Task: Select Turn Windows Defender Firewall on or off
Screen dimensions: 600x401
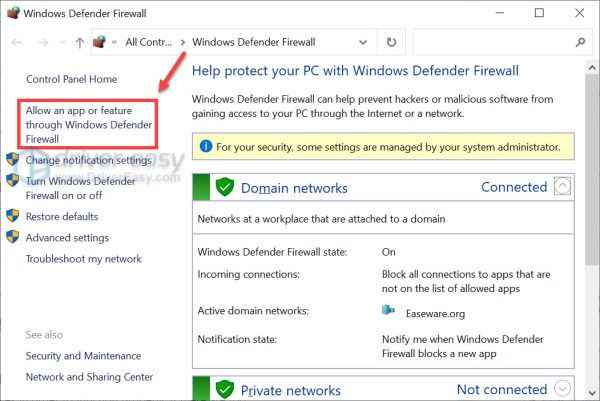Action: 80,188
